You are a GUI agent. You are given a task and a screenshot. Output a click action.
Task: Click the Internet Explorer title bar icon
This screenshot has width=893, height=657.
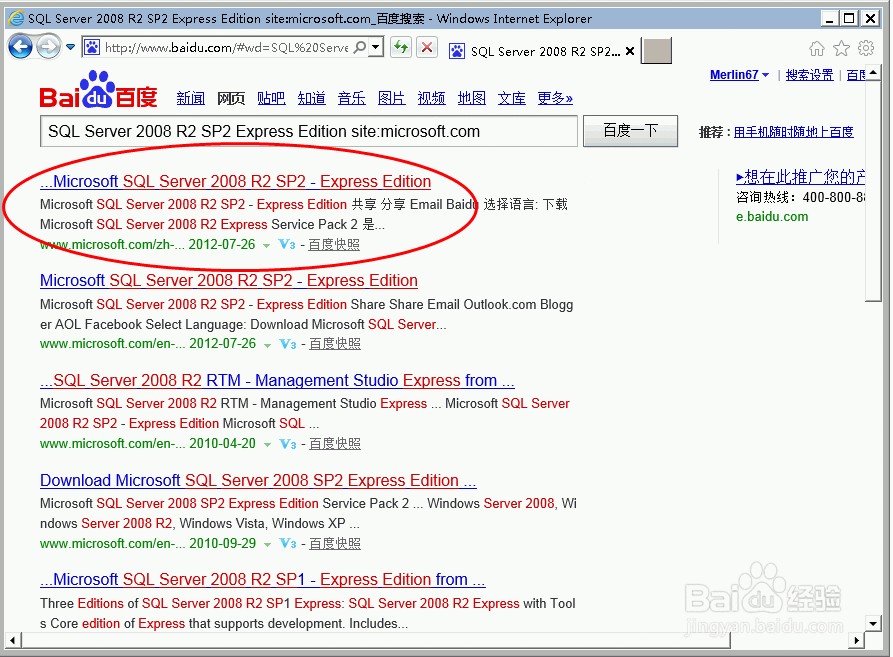pos(17,18)
